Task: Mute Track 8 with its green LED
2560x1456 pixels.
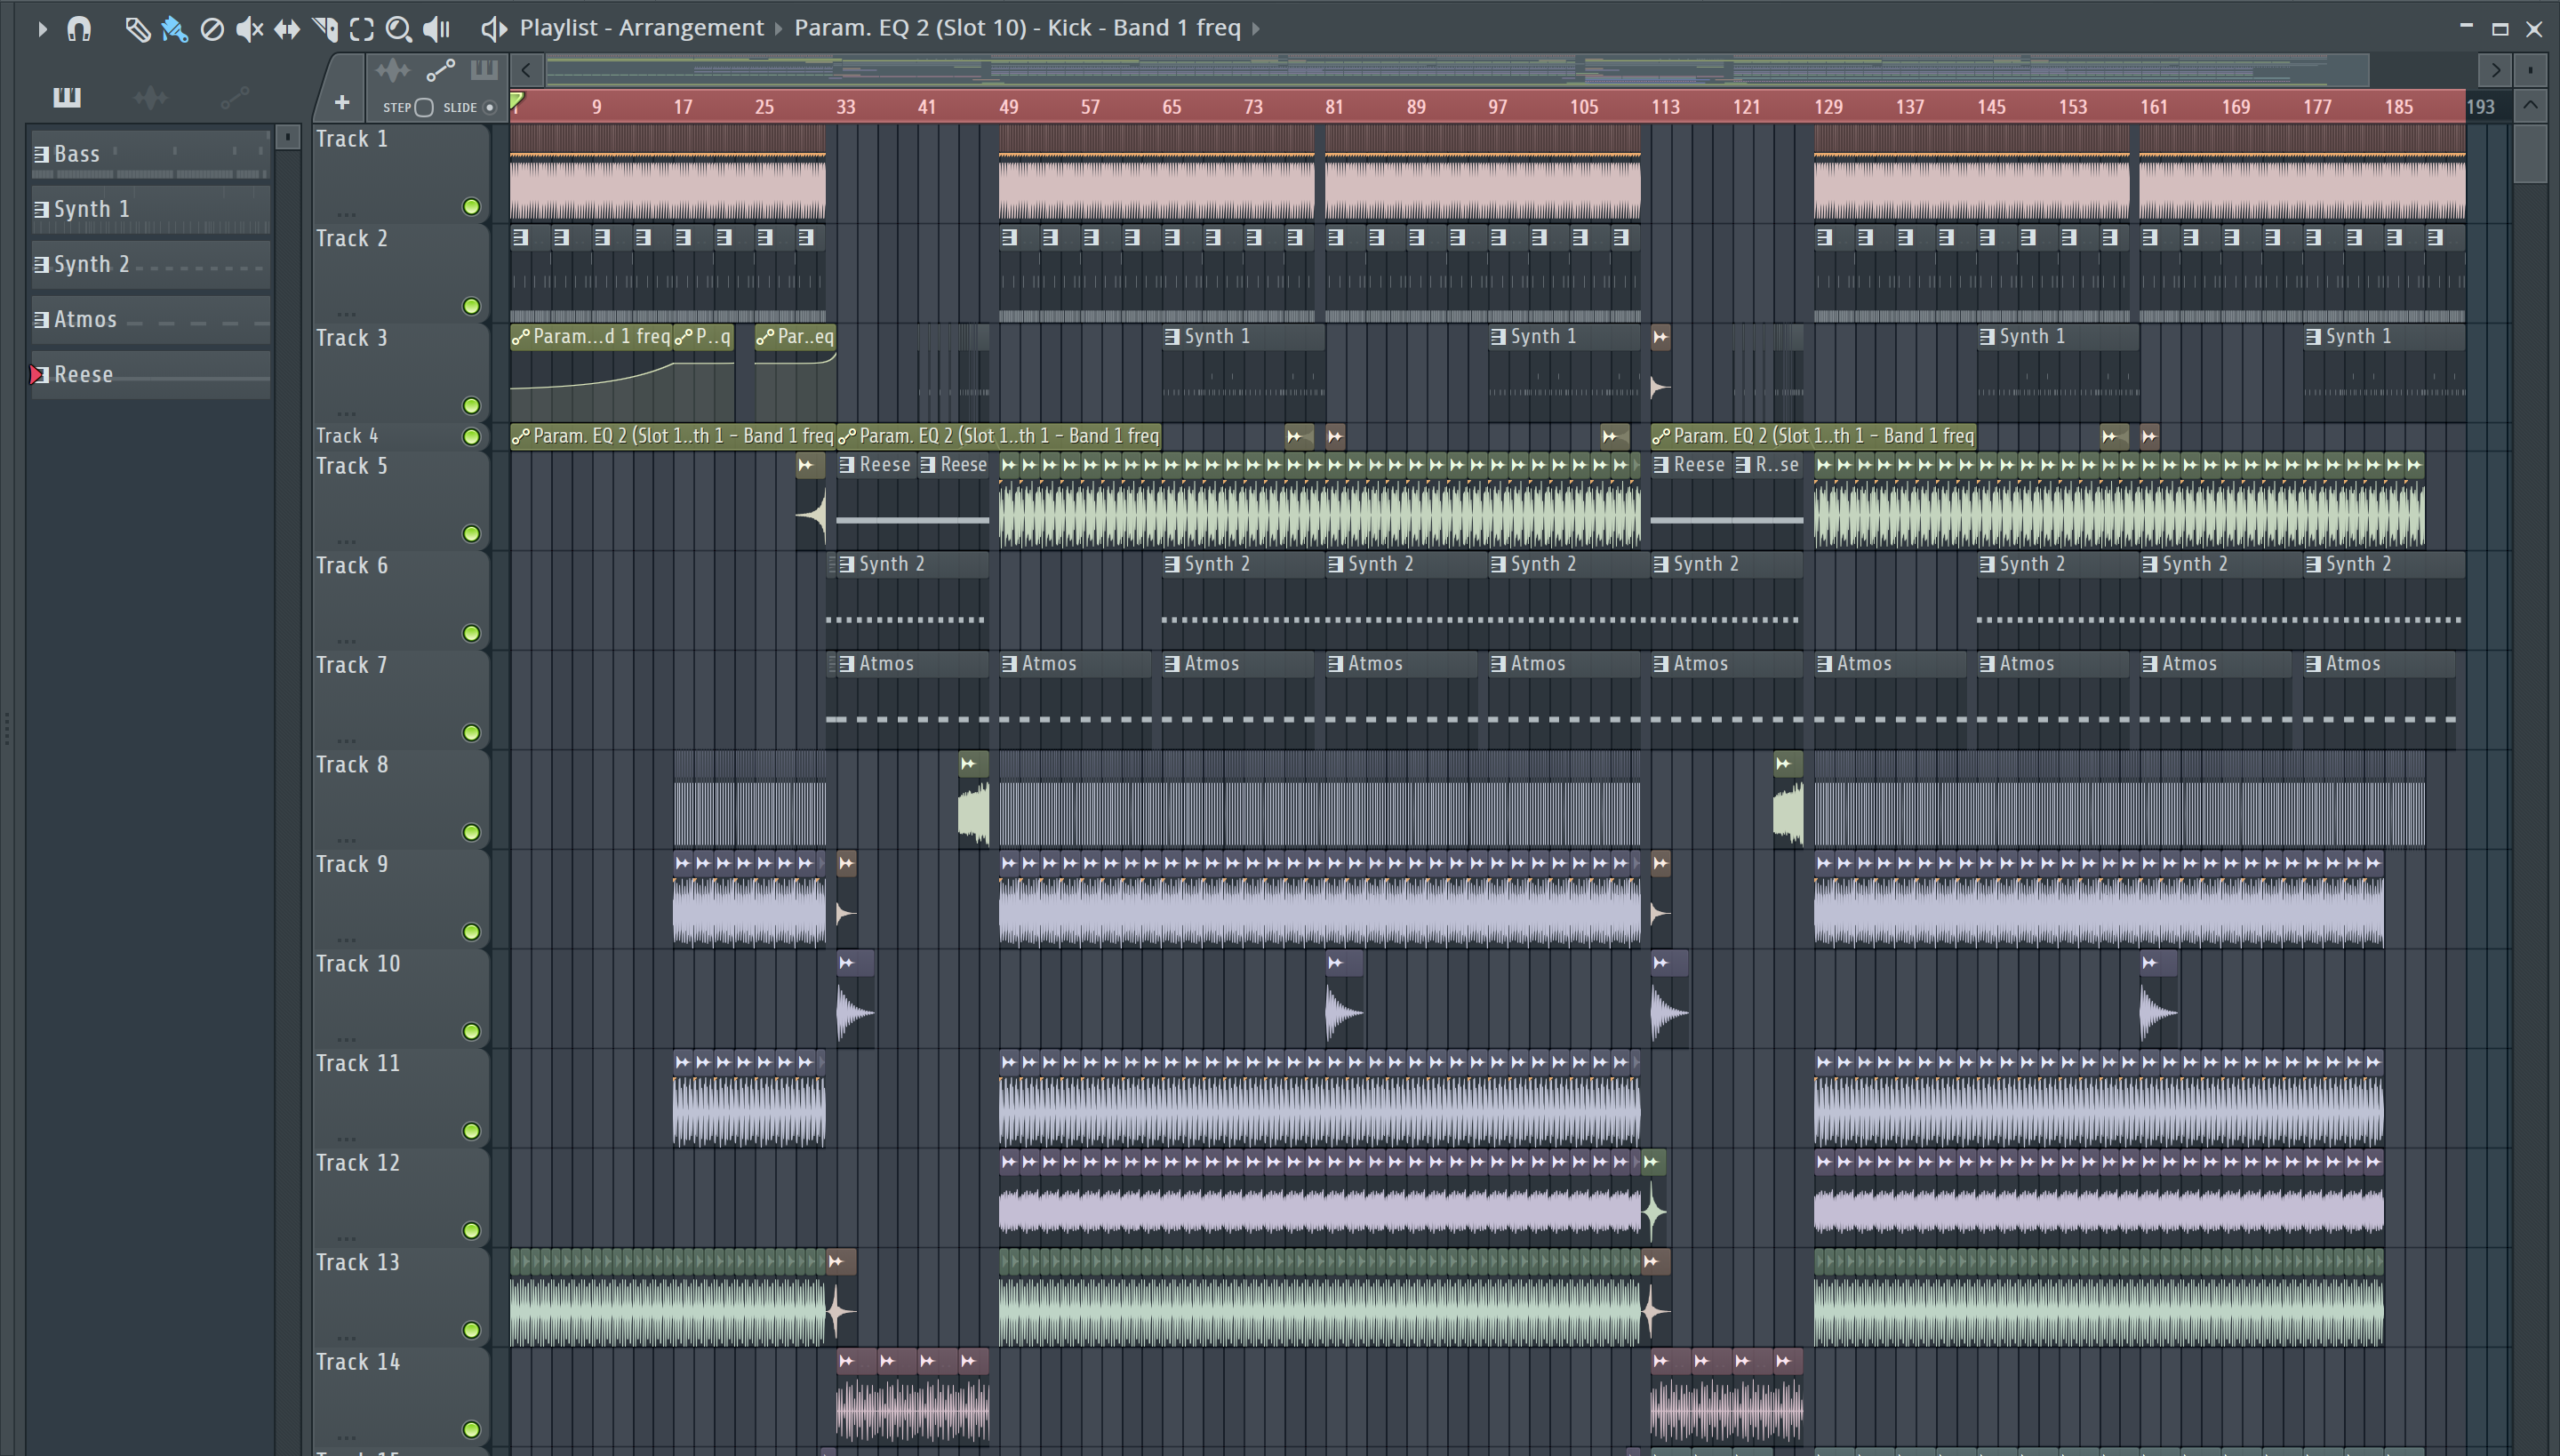Action: click(x=471, y=832)
